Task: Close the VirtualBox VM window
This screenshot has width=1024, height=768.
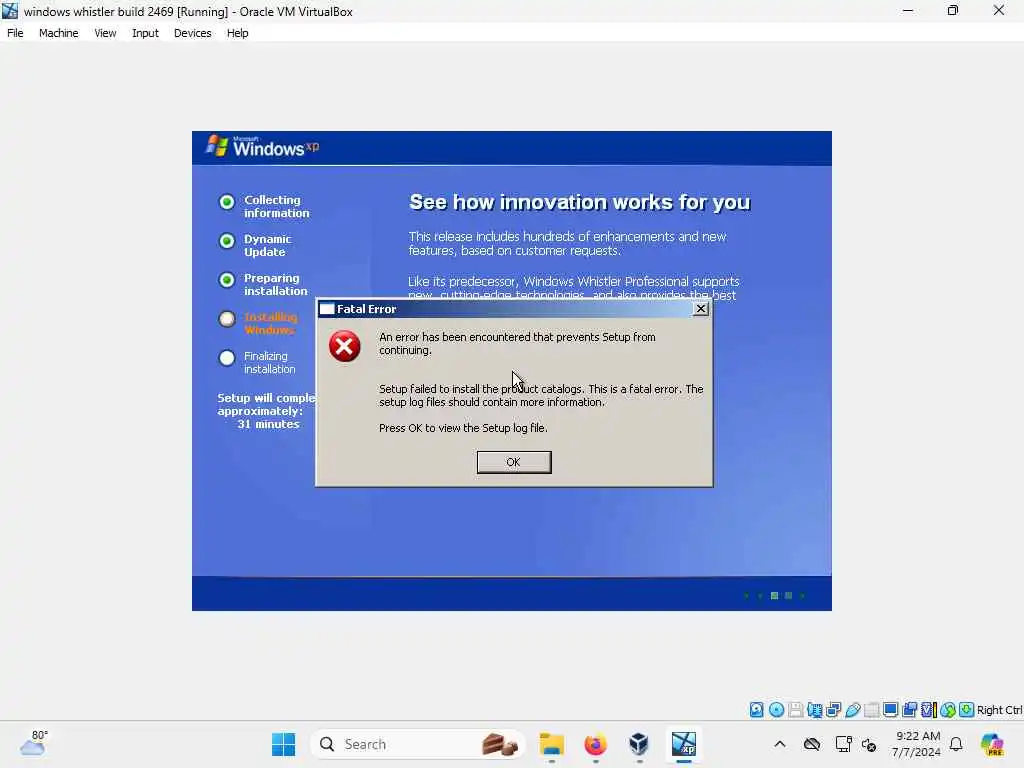Action: [x=999, y=11]
